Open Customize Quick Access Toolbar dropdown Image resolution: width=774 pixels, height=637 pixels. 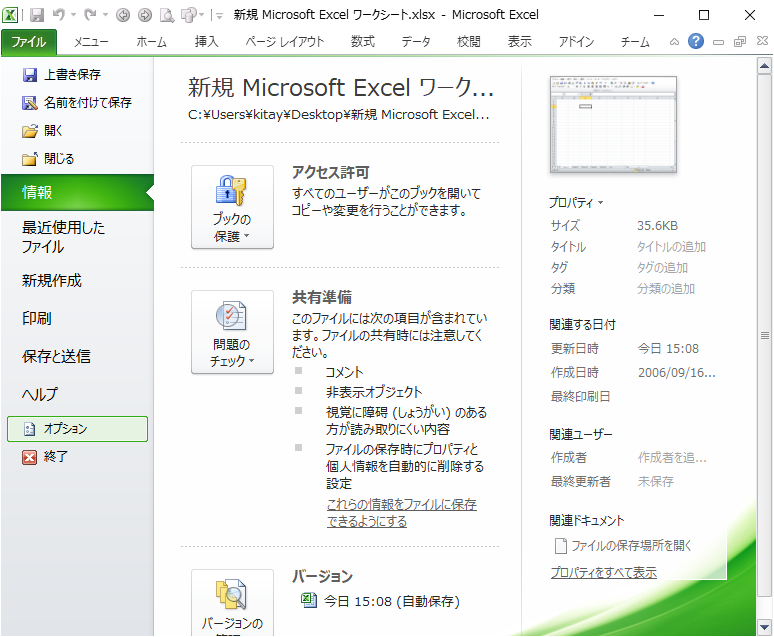220,16
